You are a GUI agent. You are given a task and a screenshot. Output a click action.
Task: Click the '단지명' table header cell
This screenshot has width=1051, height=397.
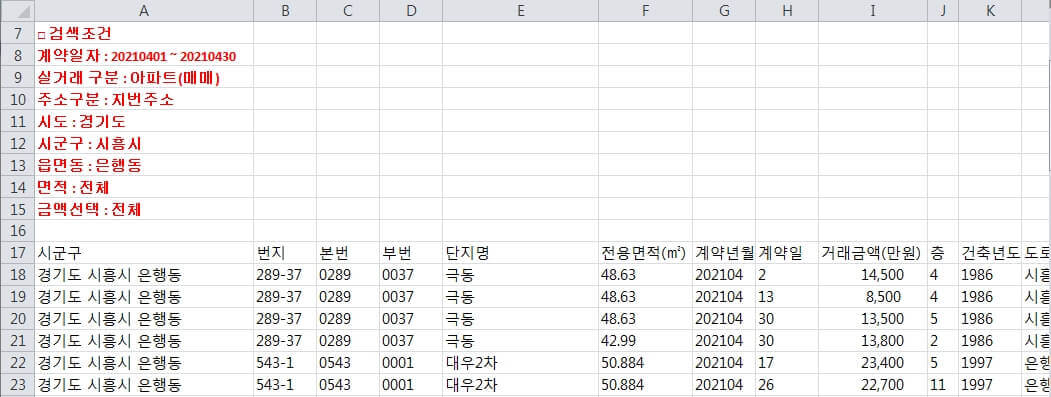[x=521, y=253]
